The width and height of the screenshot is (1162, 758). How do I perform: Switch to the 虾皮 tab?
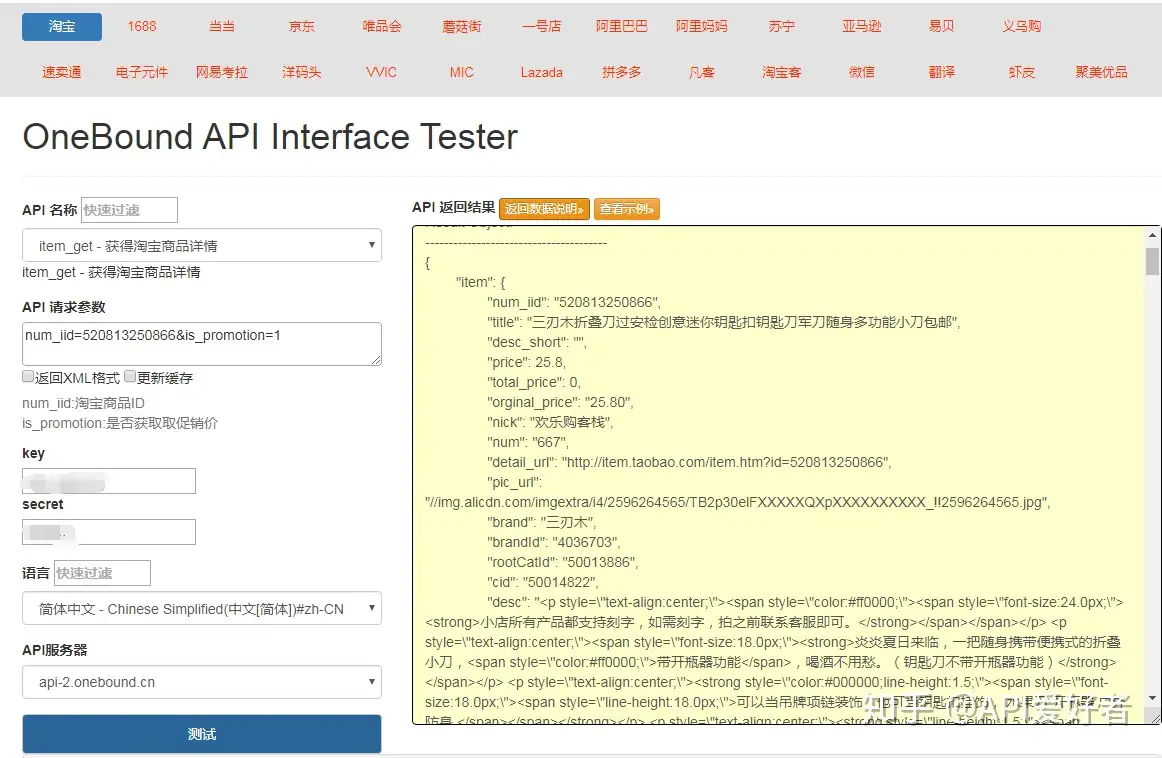point(1022,73)
